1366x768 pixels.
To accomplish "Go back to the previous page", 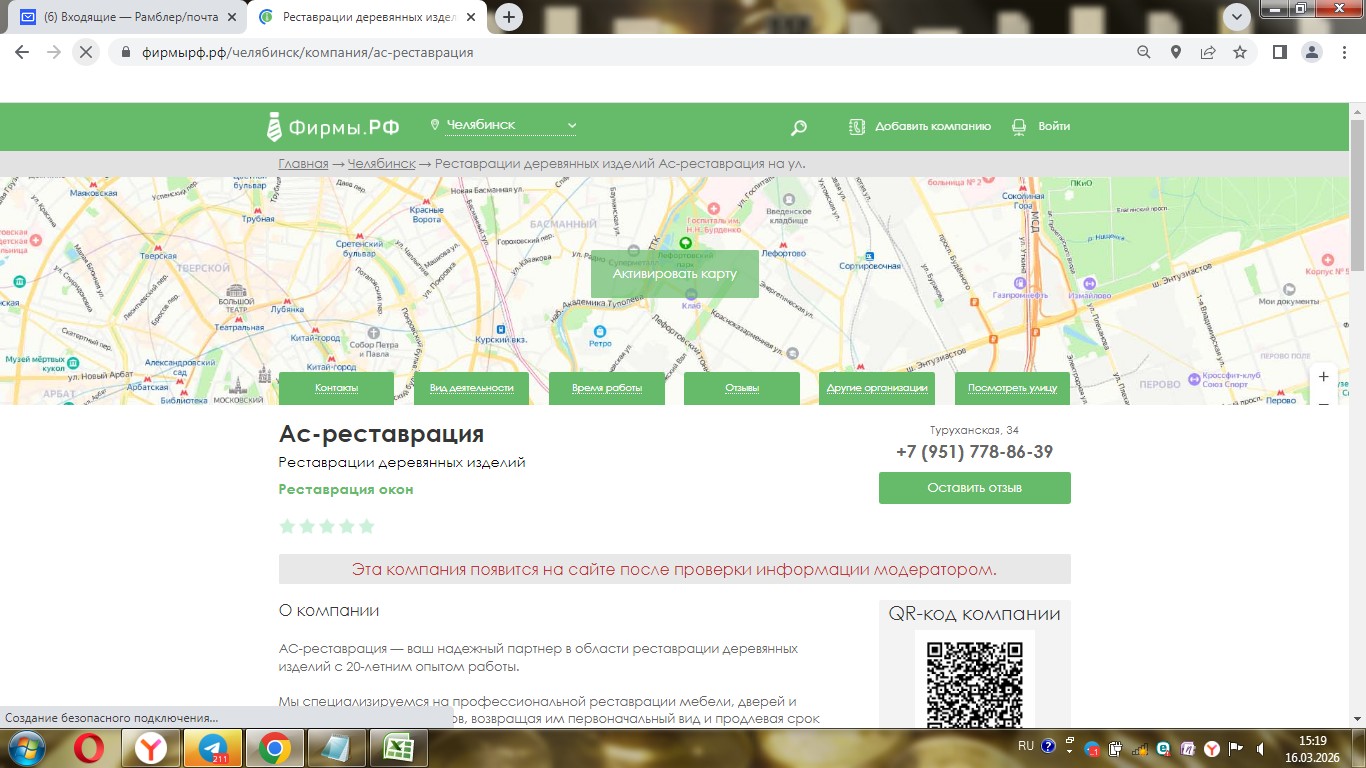I will pyautogui.click(x=22, y=52).
